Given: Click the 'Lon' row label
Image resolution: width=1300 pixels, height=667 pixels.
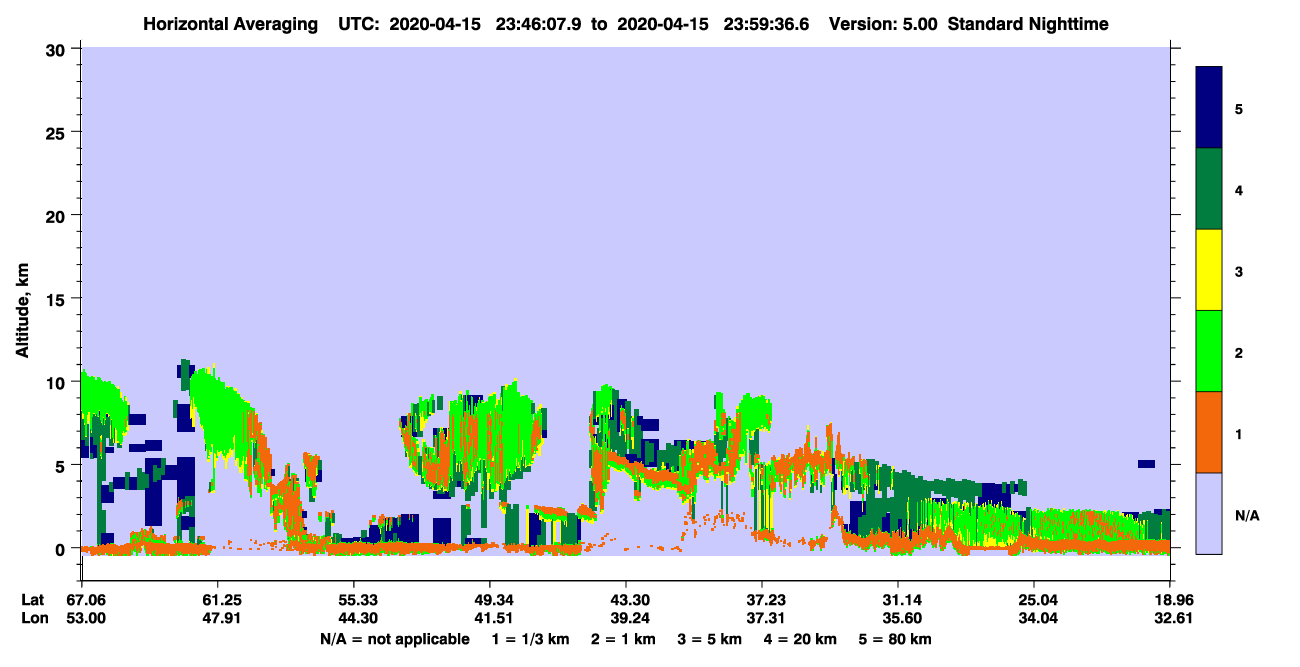Looking at the screenshot, I should click(33, 618).
